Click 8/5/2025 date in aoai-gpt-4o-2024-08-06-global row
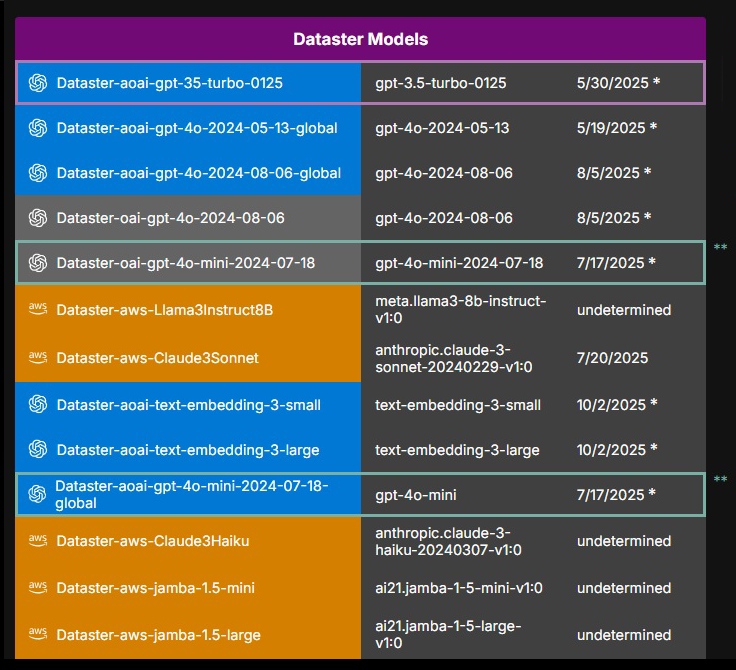Screen dimensions: 736x670 click(x=613, y=173)
